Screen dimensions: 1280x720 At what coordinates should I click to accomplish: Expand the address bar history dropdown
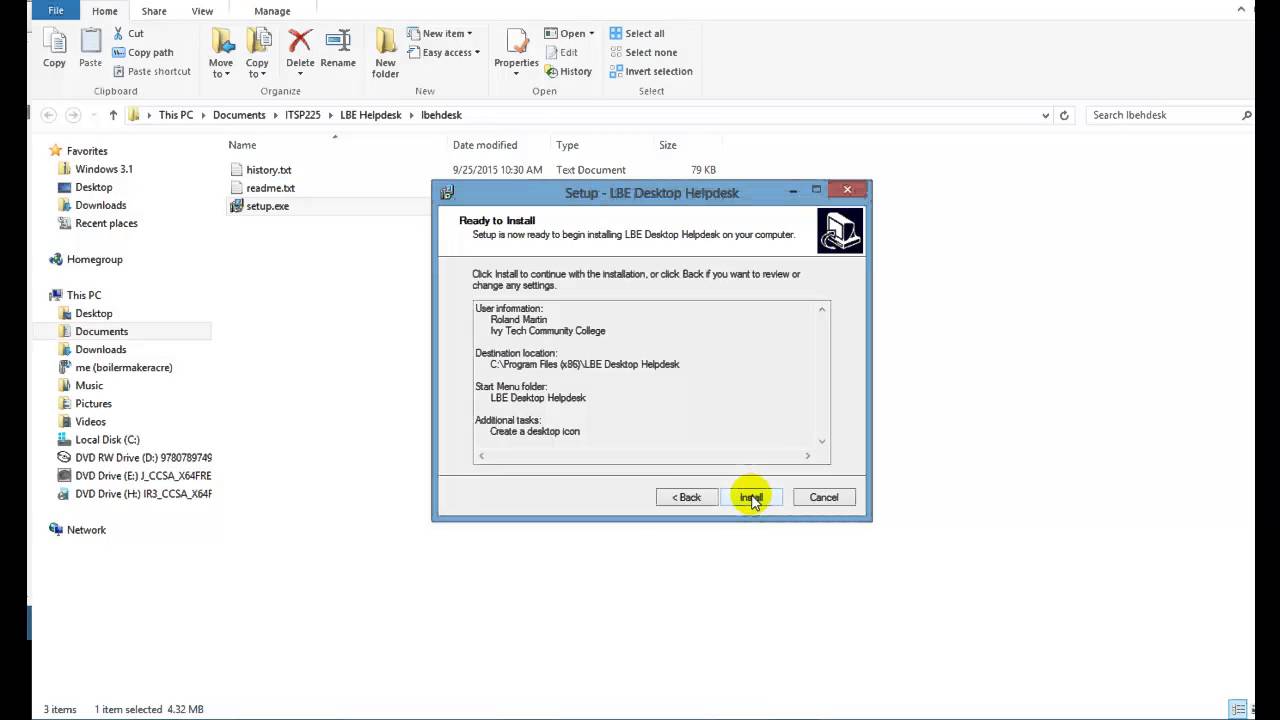(x=1046, y=115)
